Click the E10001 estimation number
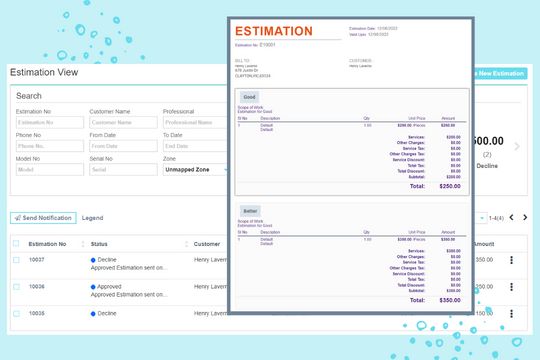This screenshot has width=540, height=360. [x=268, y=45]
